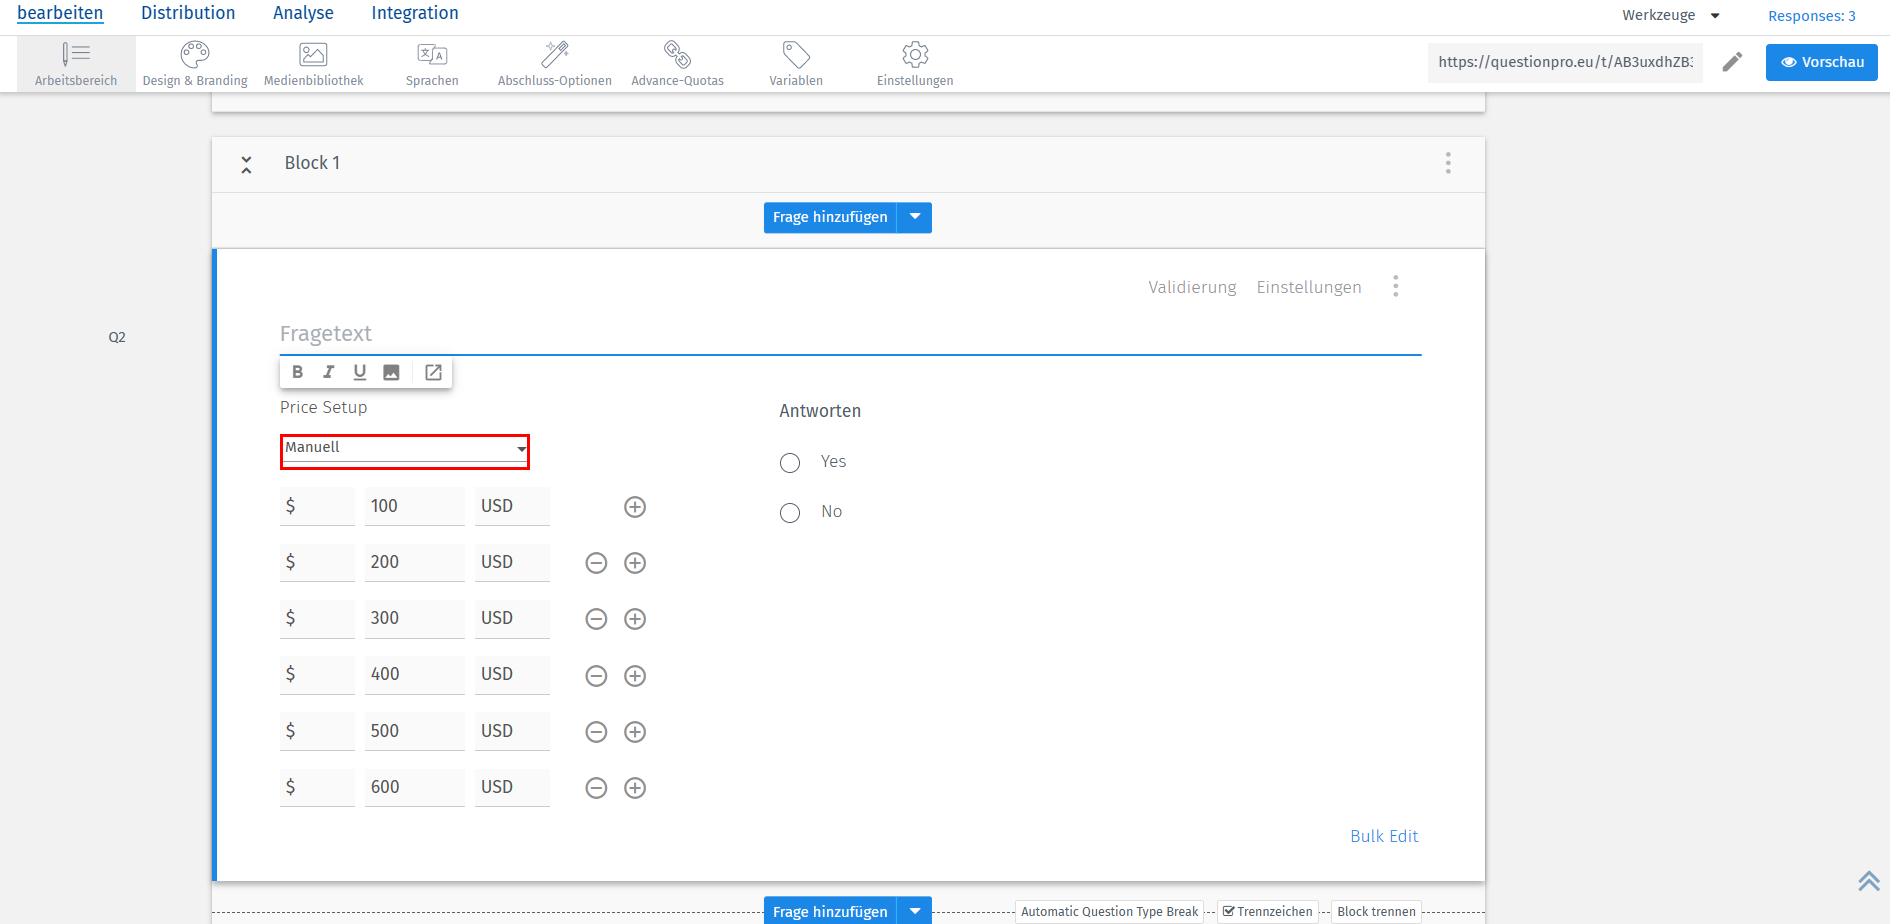Expand top Frage hinzufügen dropdown arrow

click(x=915, y=217)
